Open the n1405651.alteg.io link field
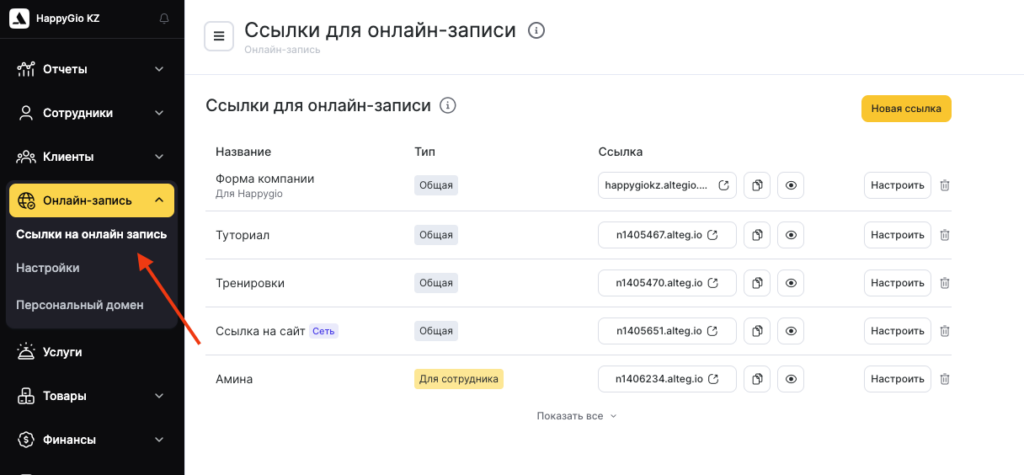This screenshot has width=1024, height=475. [x=667, y=331]
